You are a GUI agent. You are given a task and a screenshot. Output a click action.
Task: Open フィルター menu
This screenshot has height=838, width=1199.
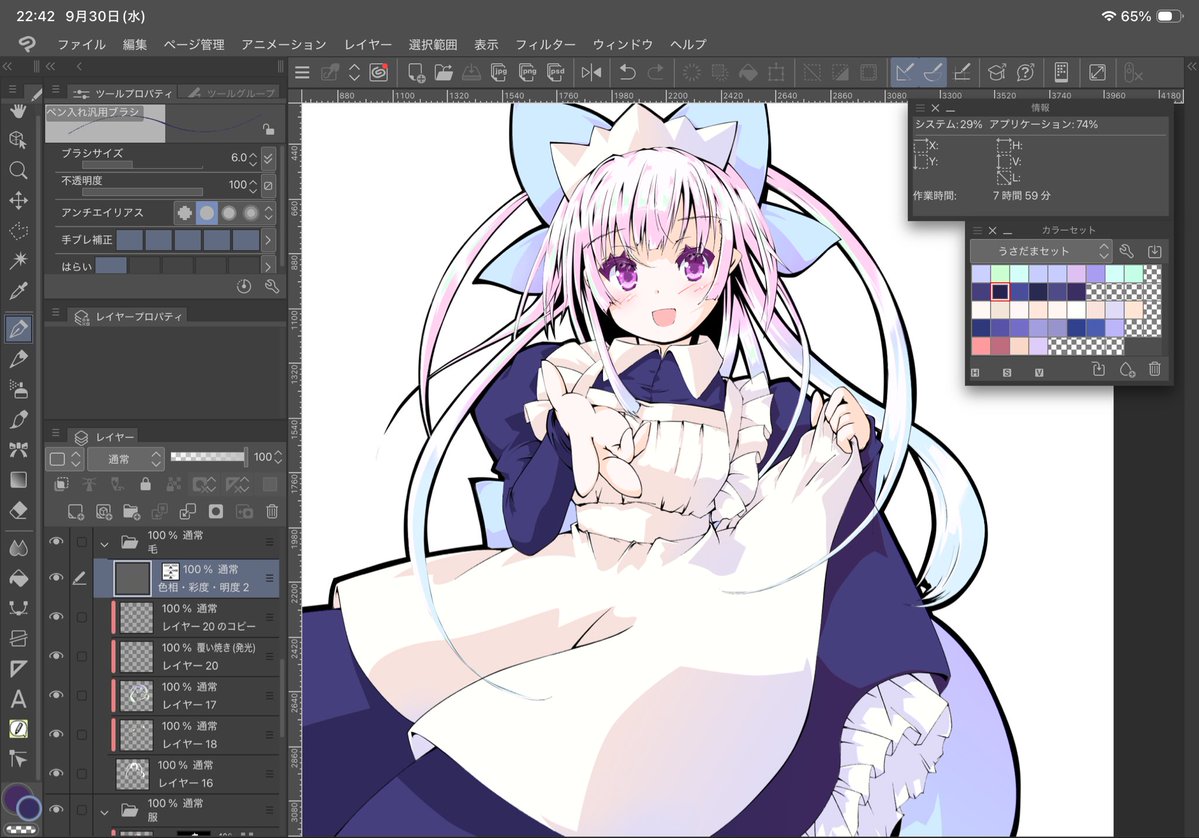pos(545,44)
